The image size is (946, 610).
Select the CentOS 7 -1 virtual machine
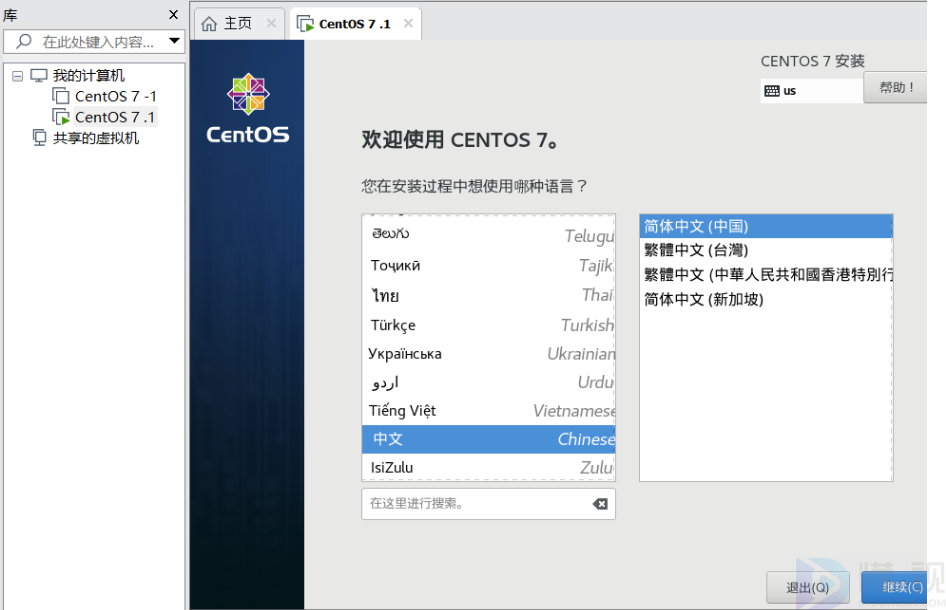(x=115, y=97)
